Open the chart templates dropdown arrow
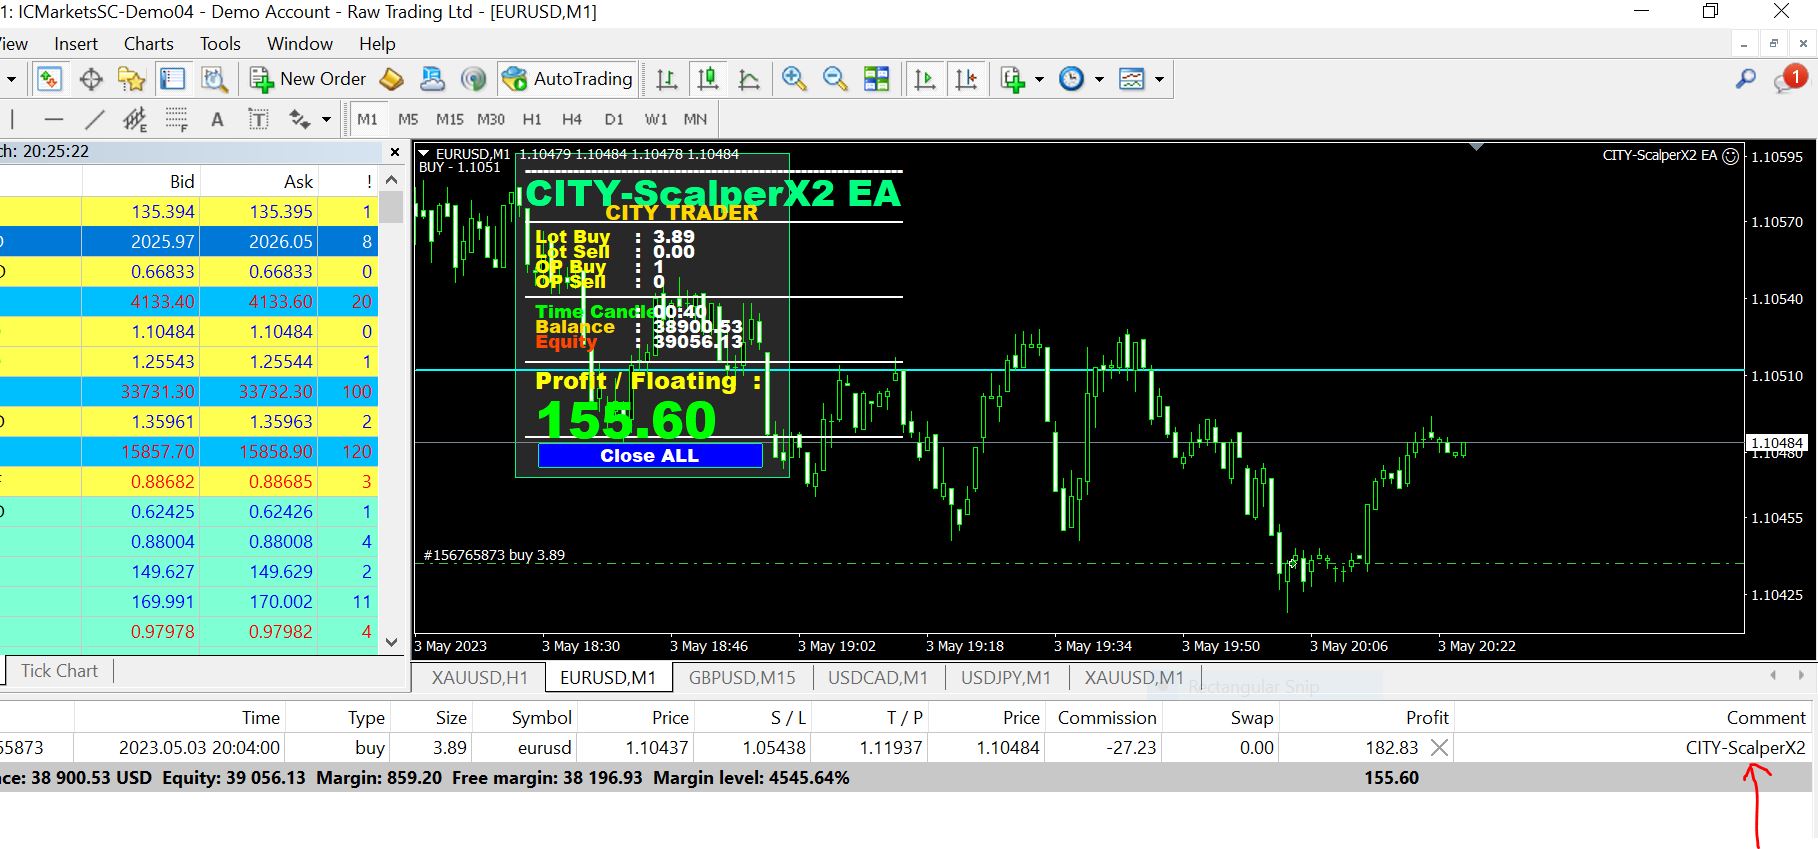The height and width of the screenshot is (849, 1818). pos(1159,79)
